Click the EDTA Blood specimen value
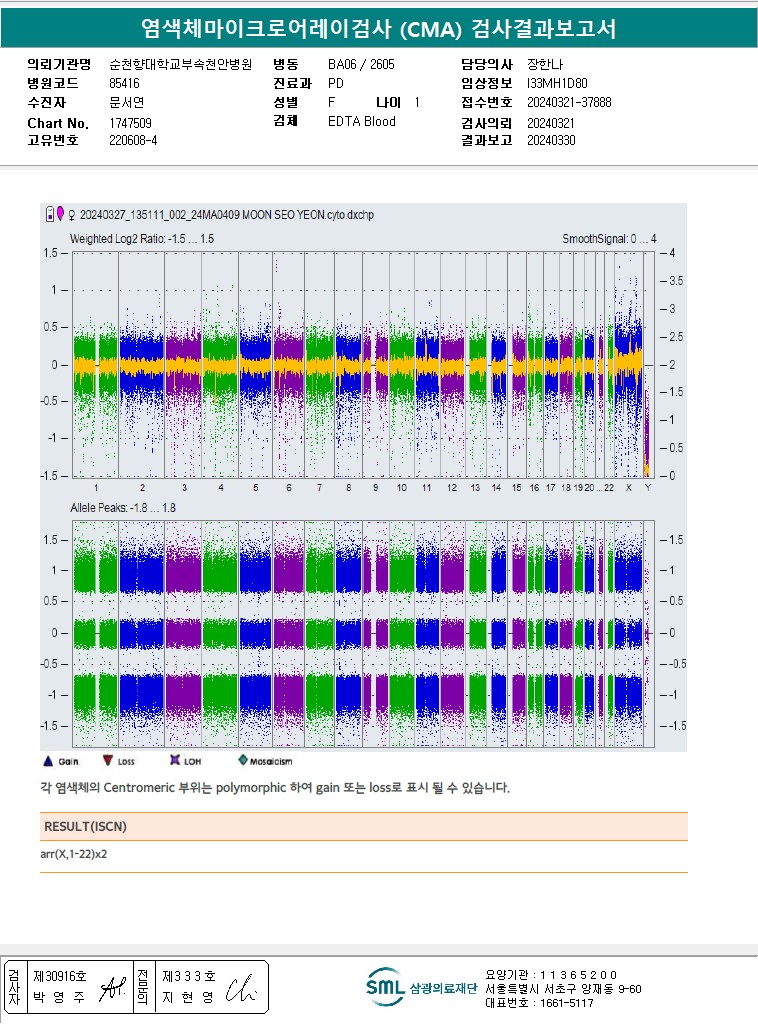Image resolution: width=758 pixels, height=1024 pixels. click(x=362, y=121)
